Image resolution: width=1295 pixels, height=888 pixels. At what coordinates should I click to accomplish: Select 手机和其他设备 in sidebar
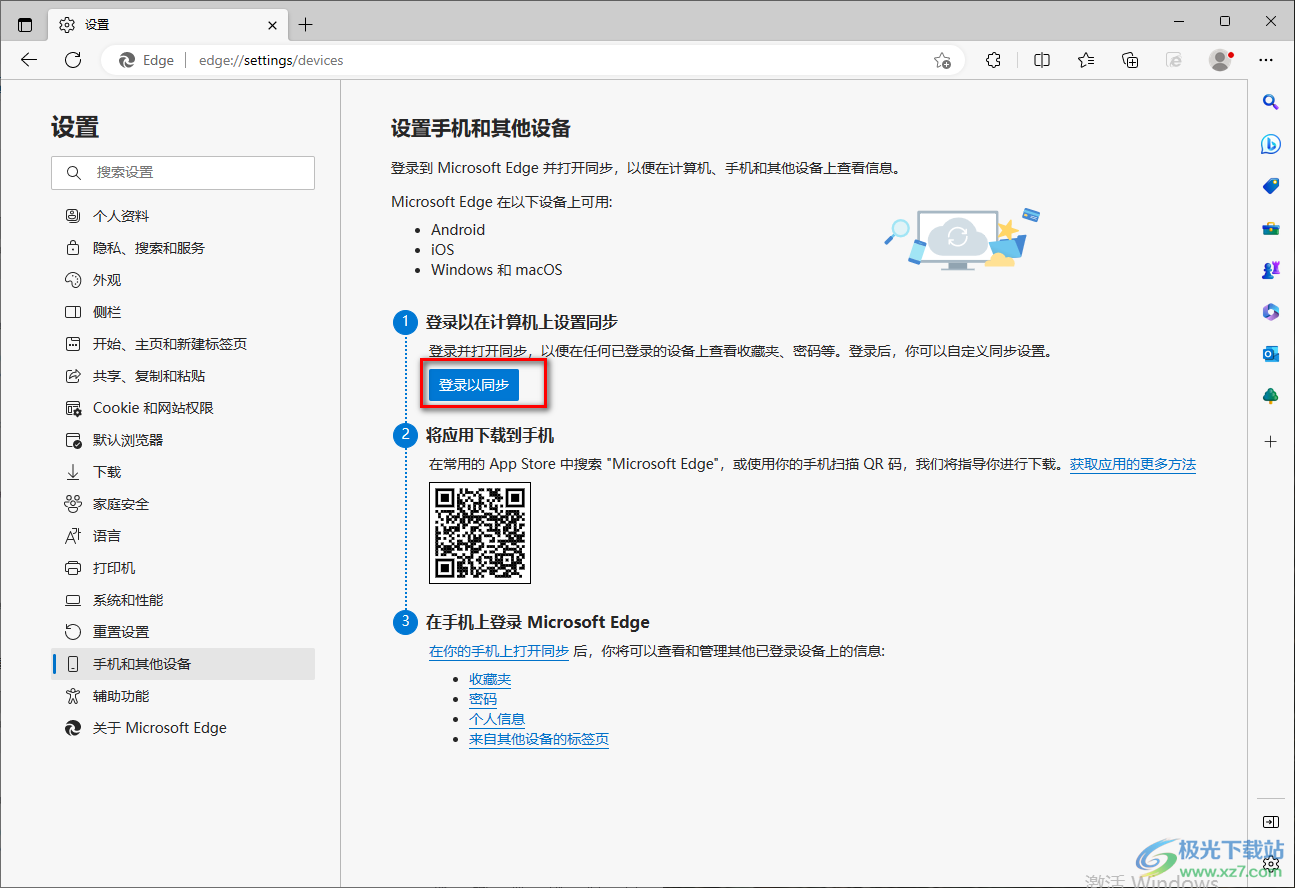(183, 664)
